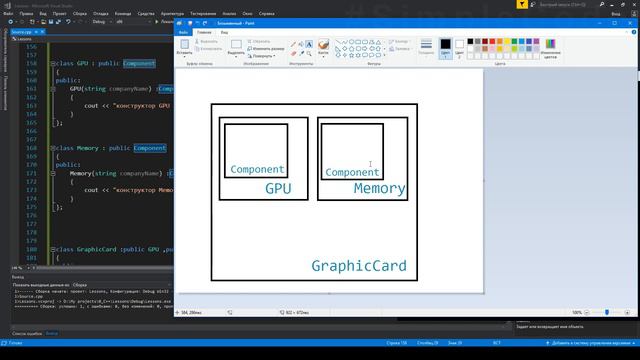This screenshot has height=360, width=640.
Task: Open the Help (Справка) menu in Visual Studio
Action: click(267, 13)
